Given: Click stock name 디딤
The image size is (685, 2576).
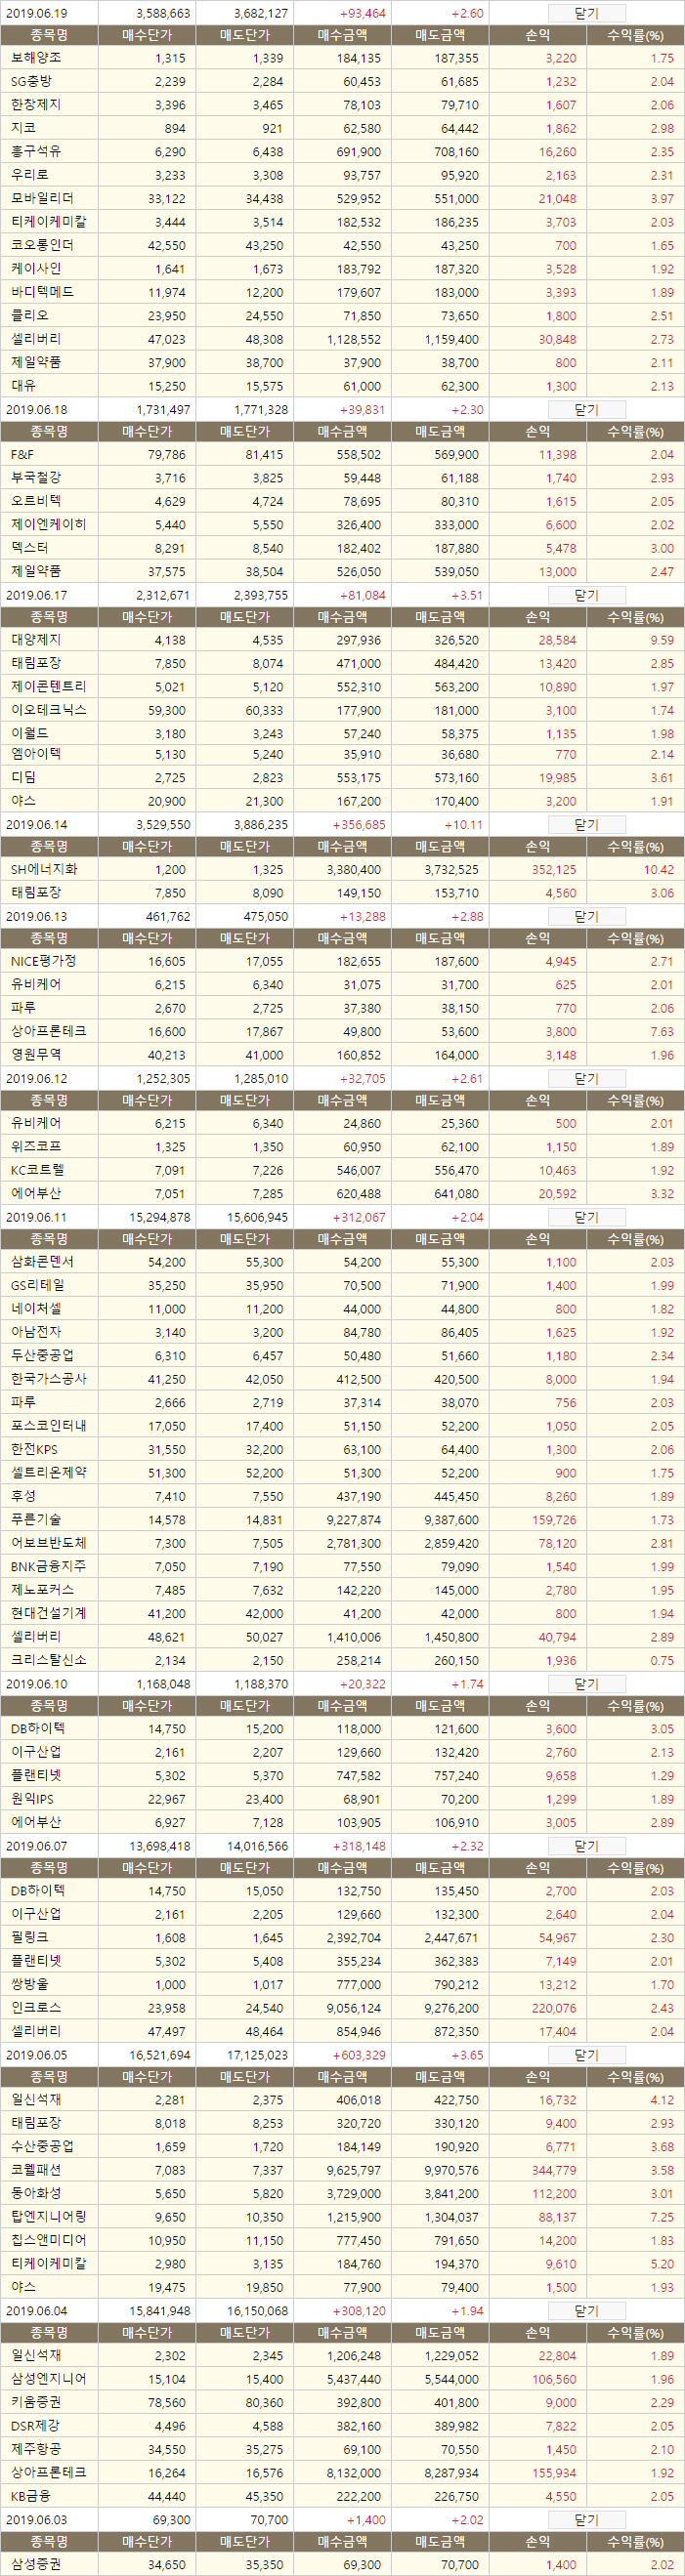Looking at the screenshot, I should (x=23, y=777).
